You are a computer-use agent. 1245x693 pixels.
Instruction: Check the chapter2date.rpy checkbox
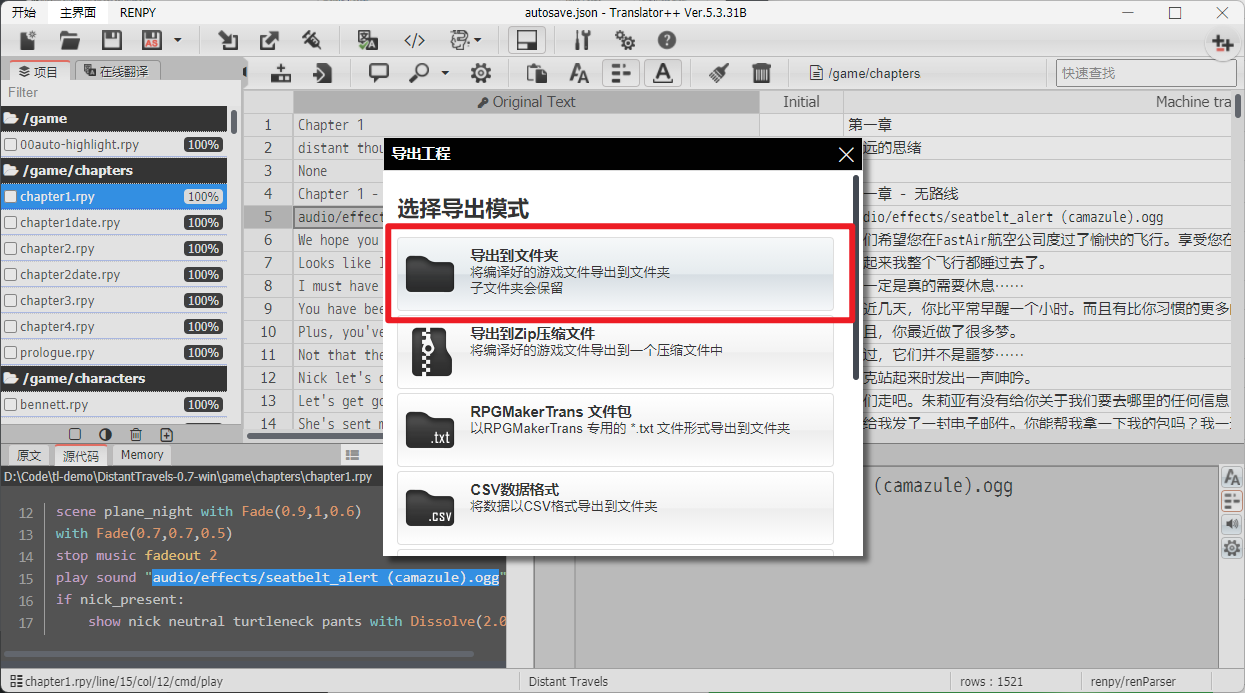[11, 275]
